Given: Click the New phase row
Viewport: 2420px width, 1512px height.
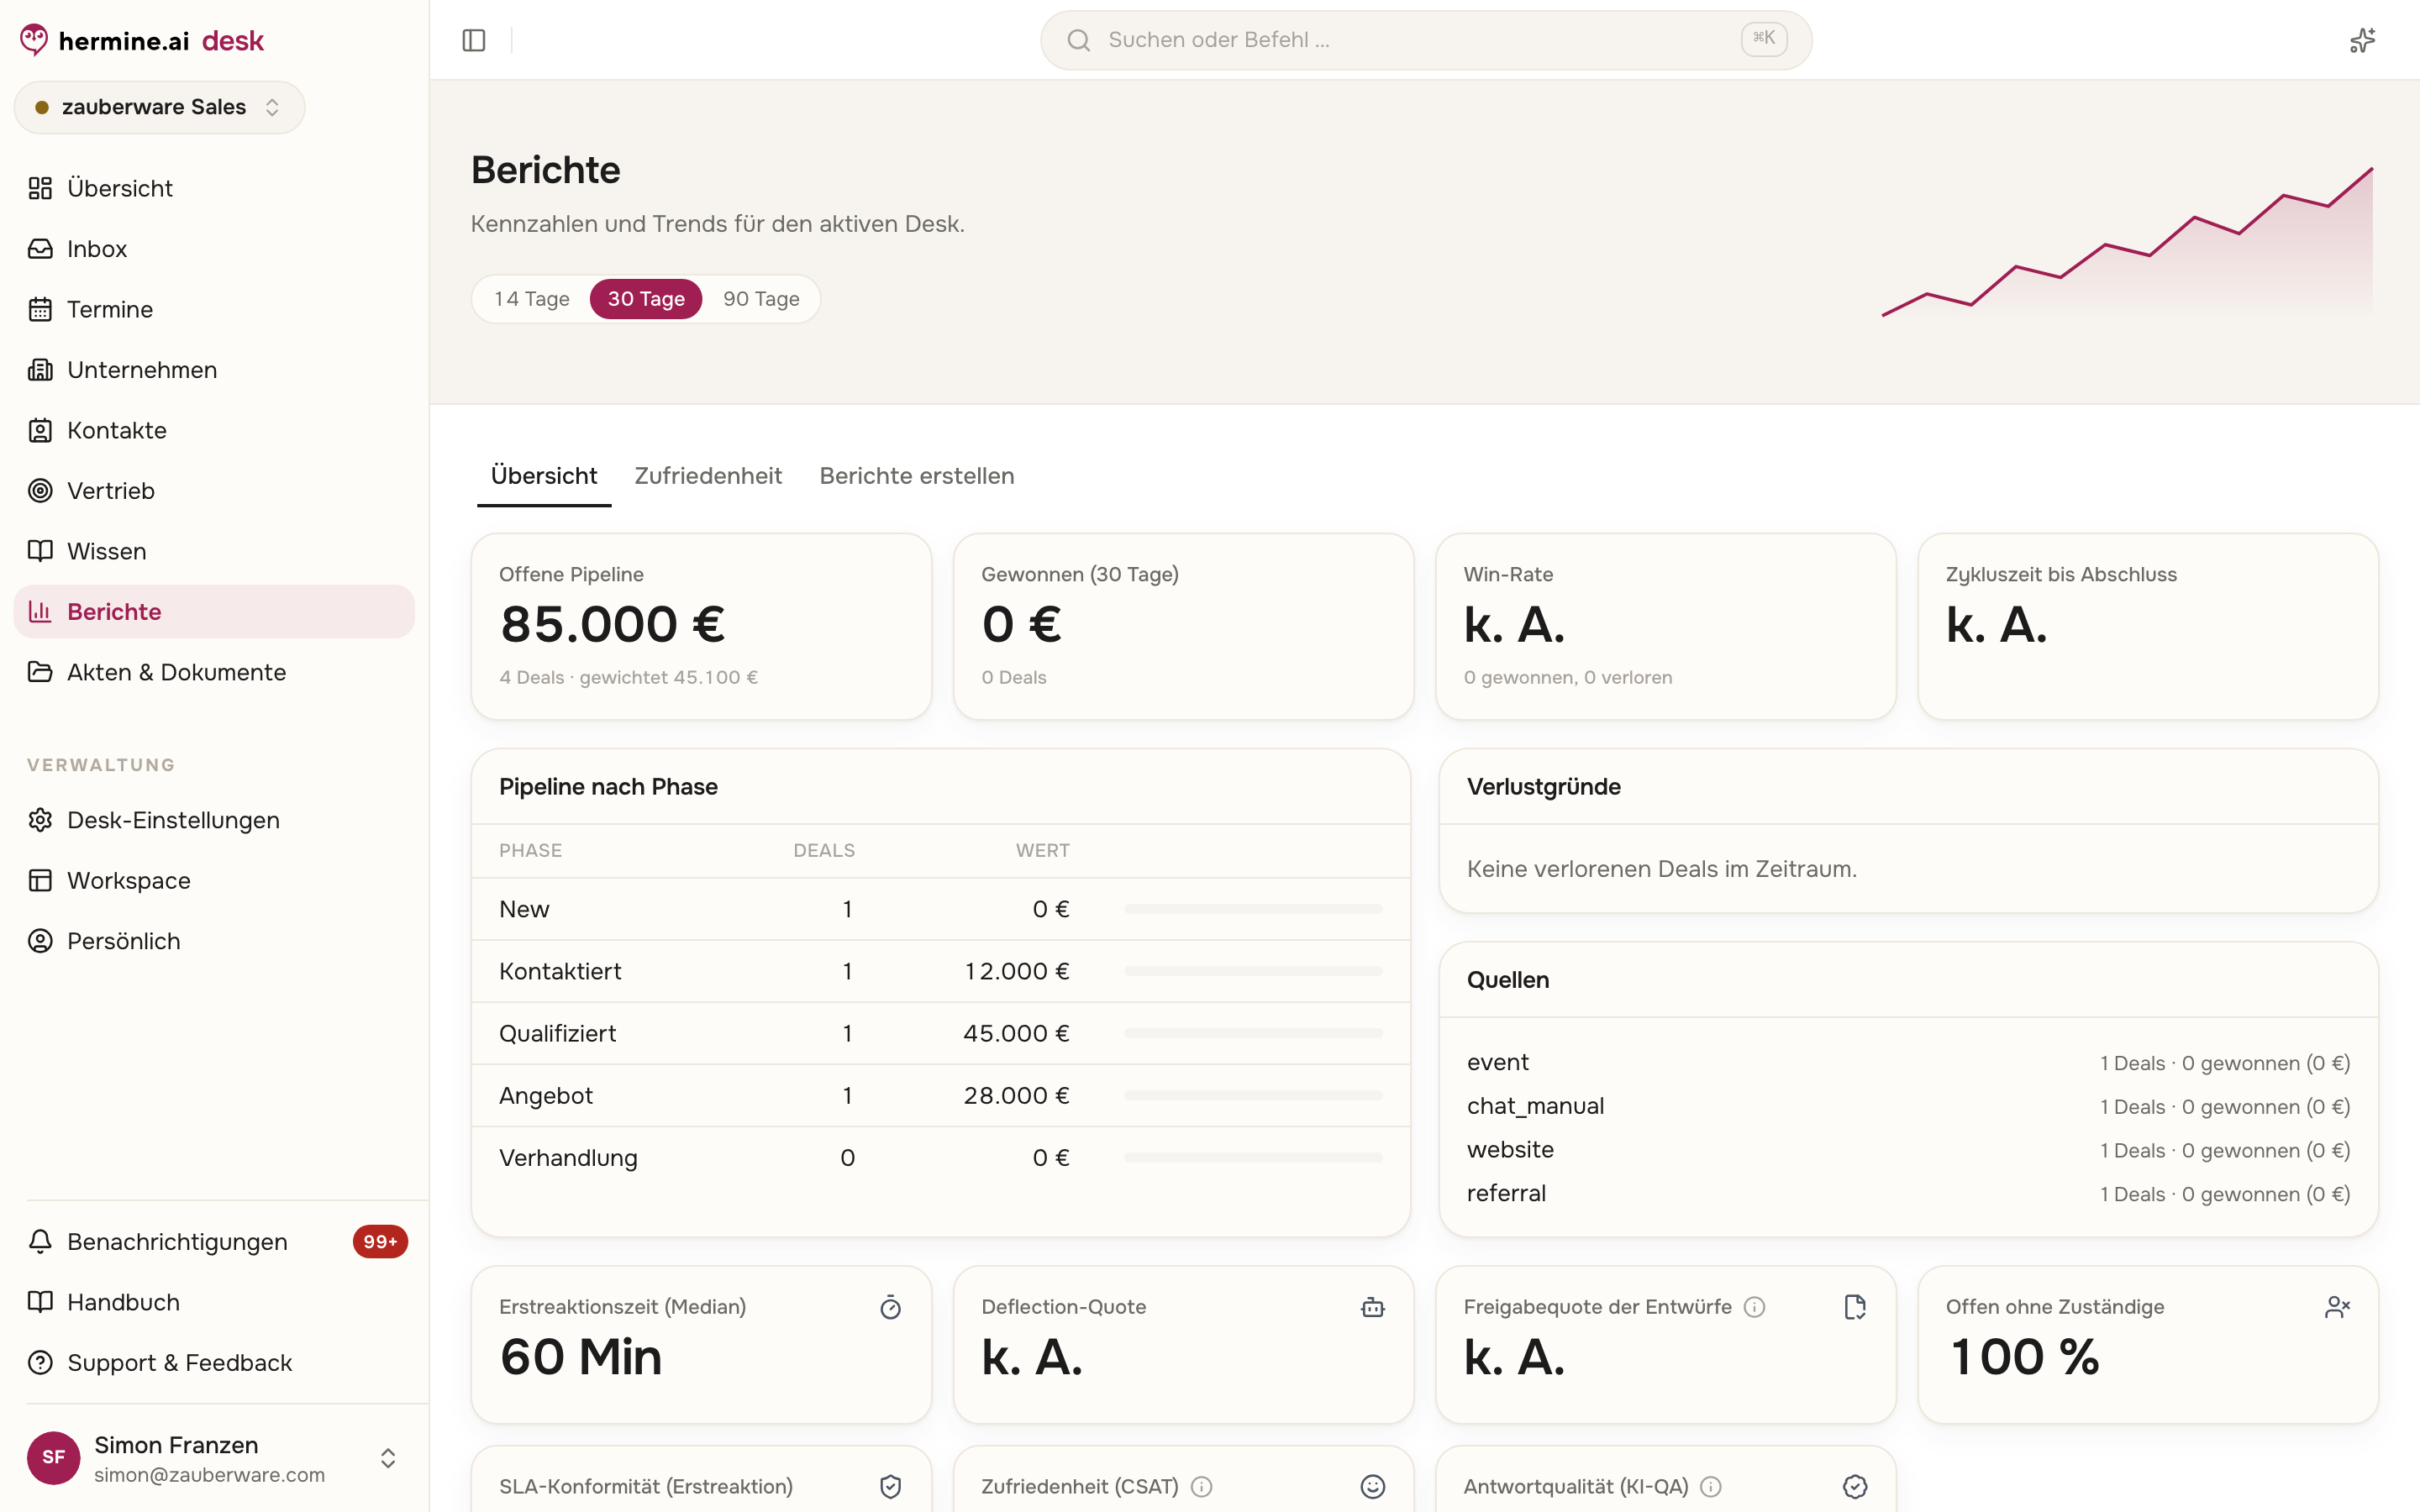Looking at the screenshot, I should 941,909.
